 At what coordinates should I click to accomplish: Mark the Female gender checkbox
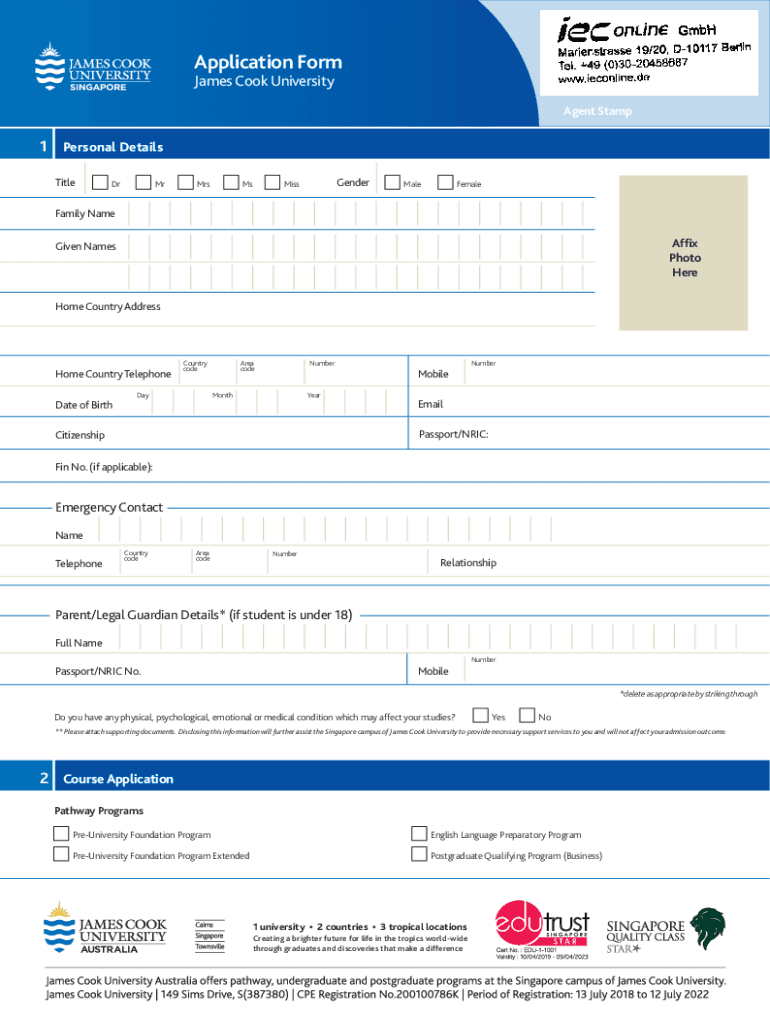[x=446, y=182]
